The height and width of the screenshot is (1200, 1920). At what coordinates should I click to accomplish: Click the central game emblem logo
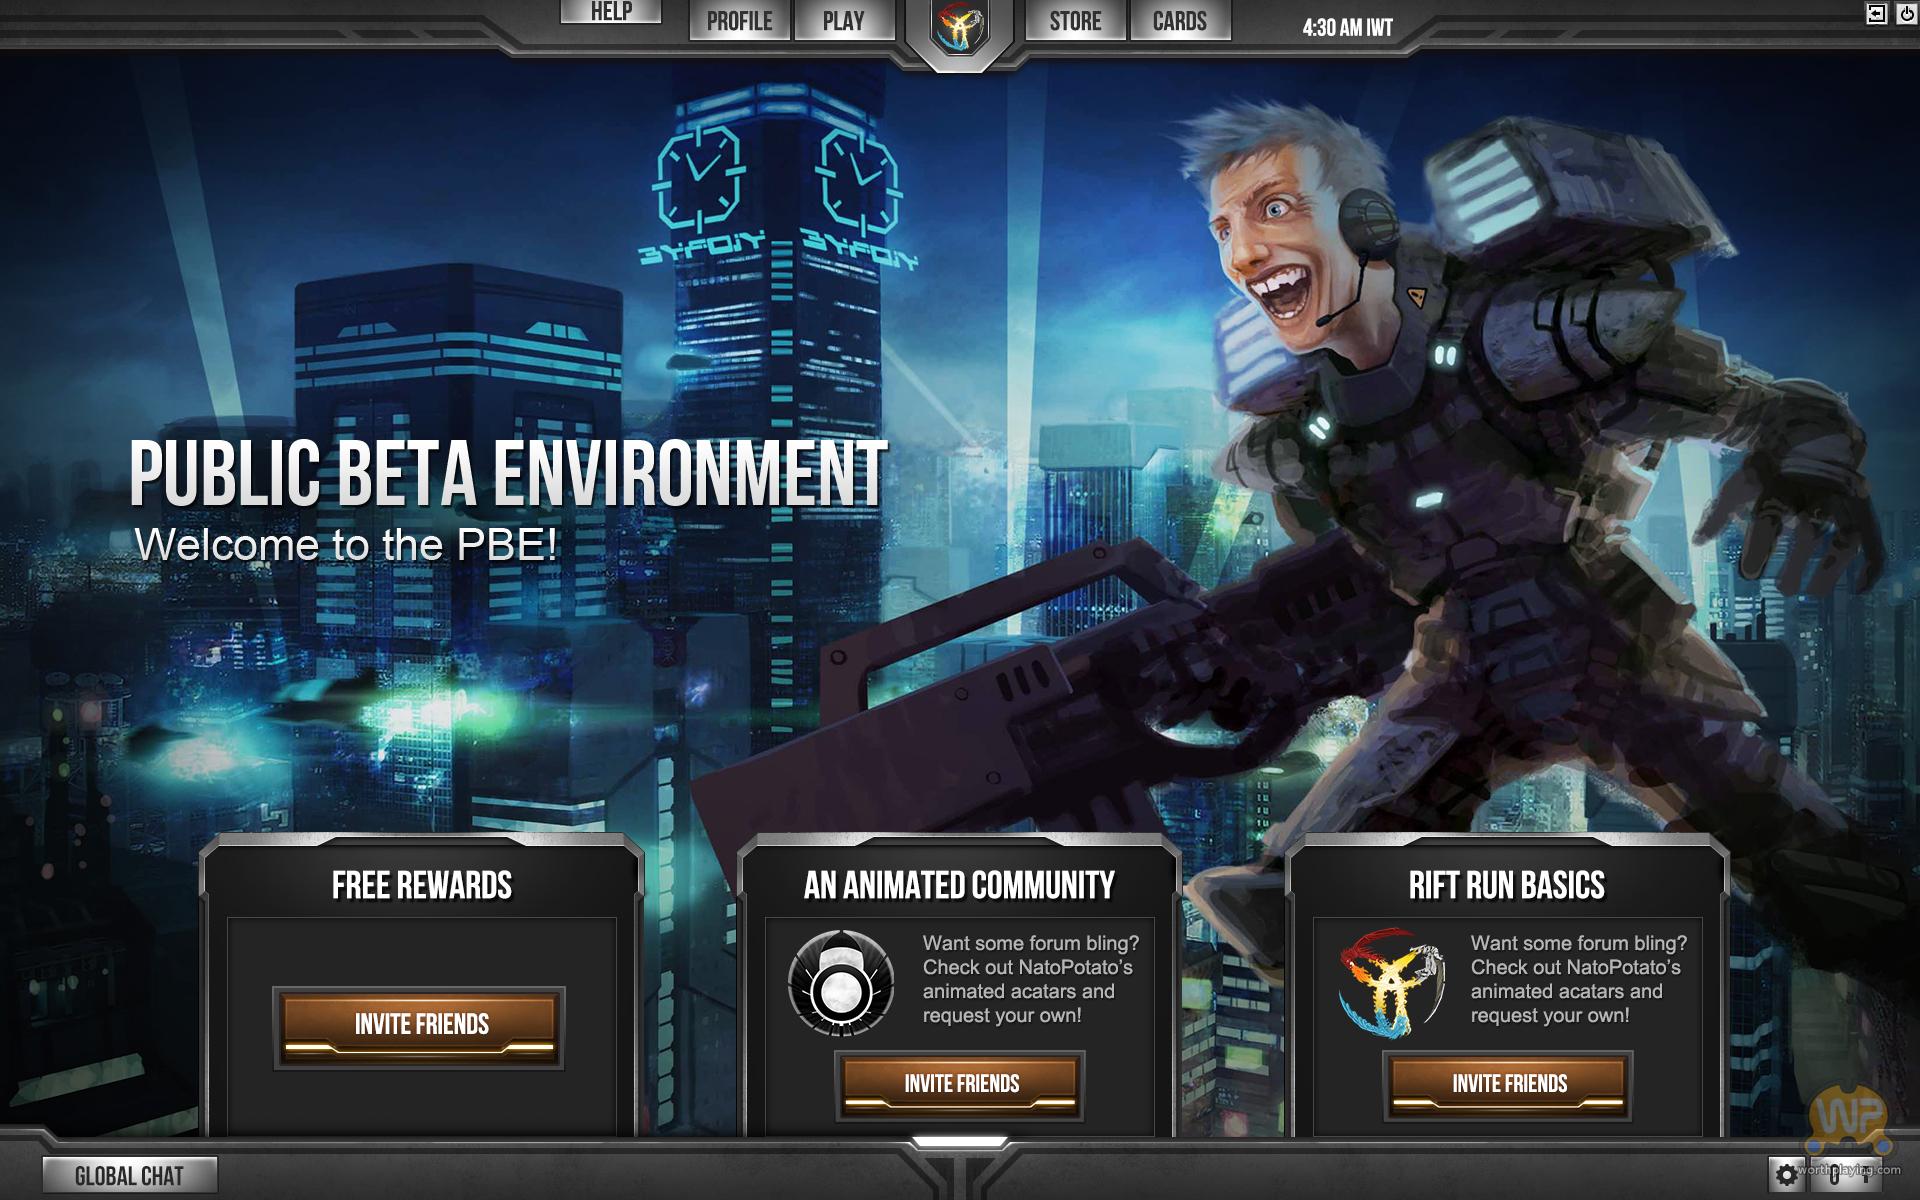(x=960, y=28)
